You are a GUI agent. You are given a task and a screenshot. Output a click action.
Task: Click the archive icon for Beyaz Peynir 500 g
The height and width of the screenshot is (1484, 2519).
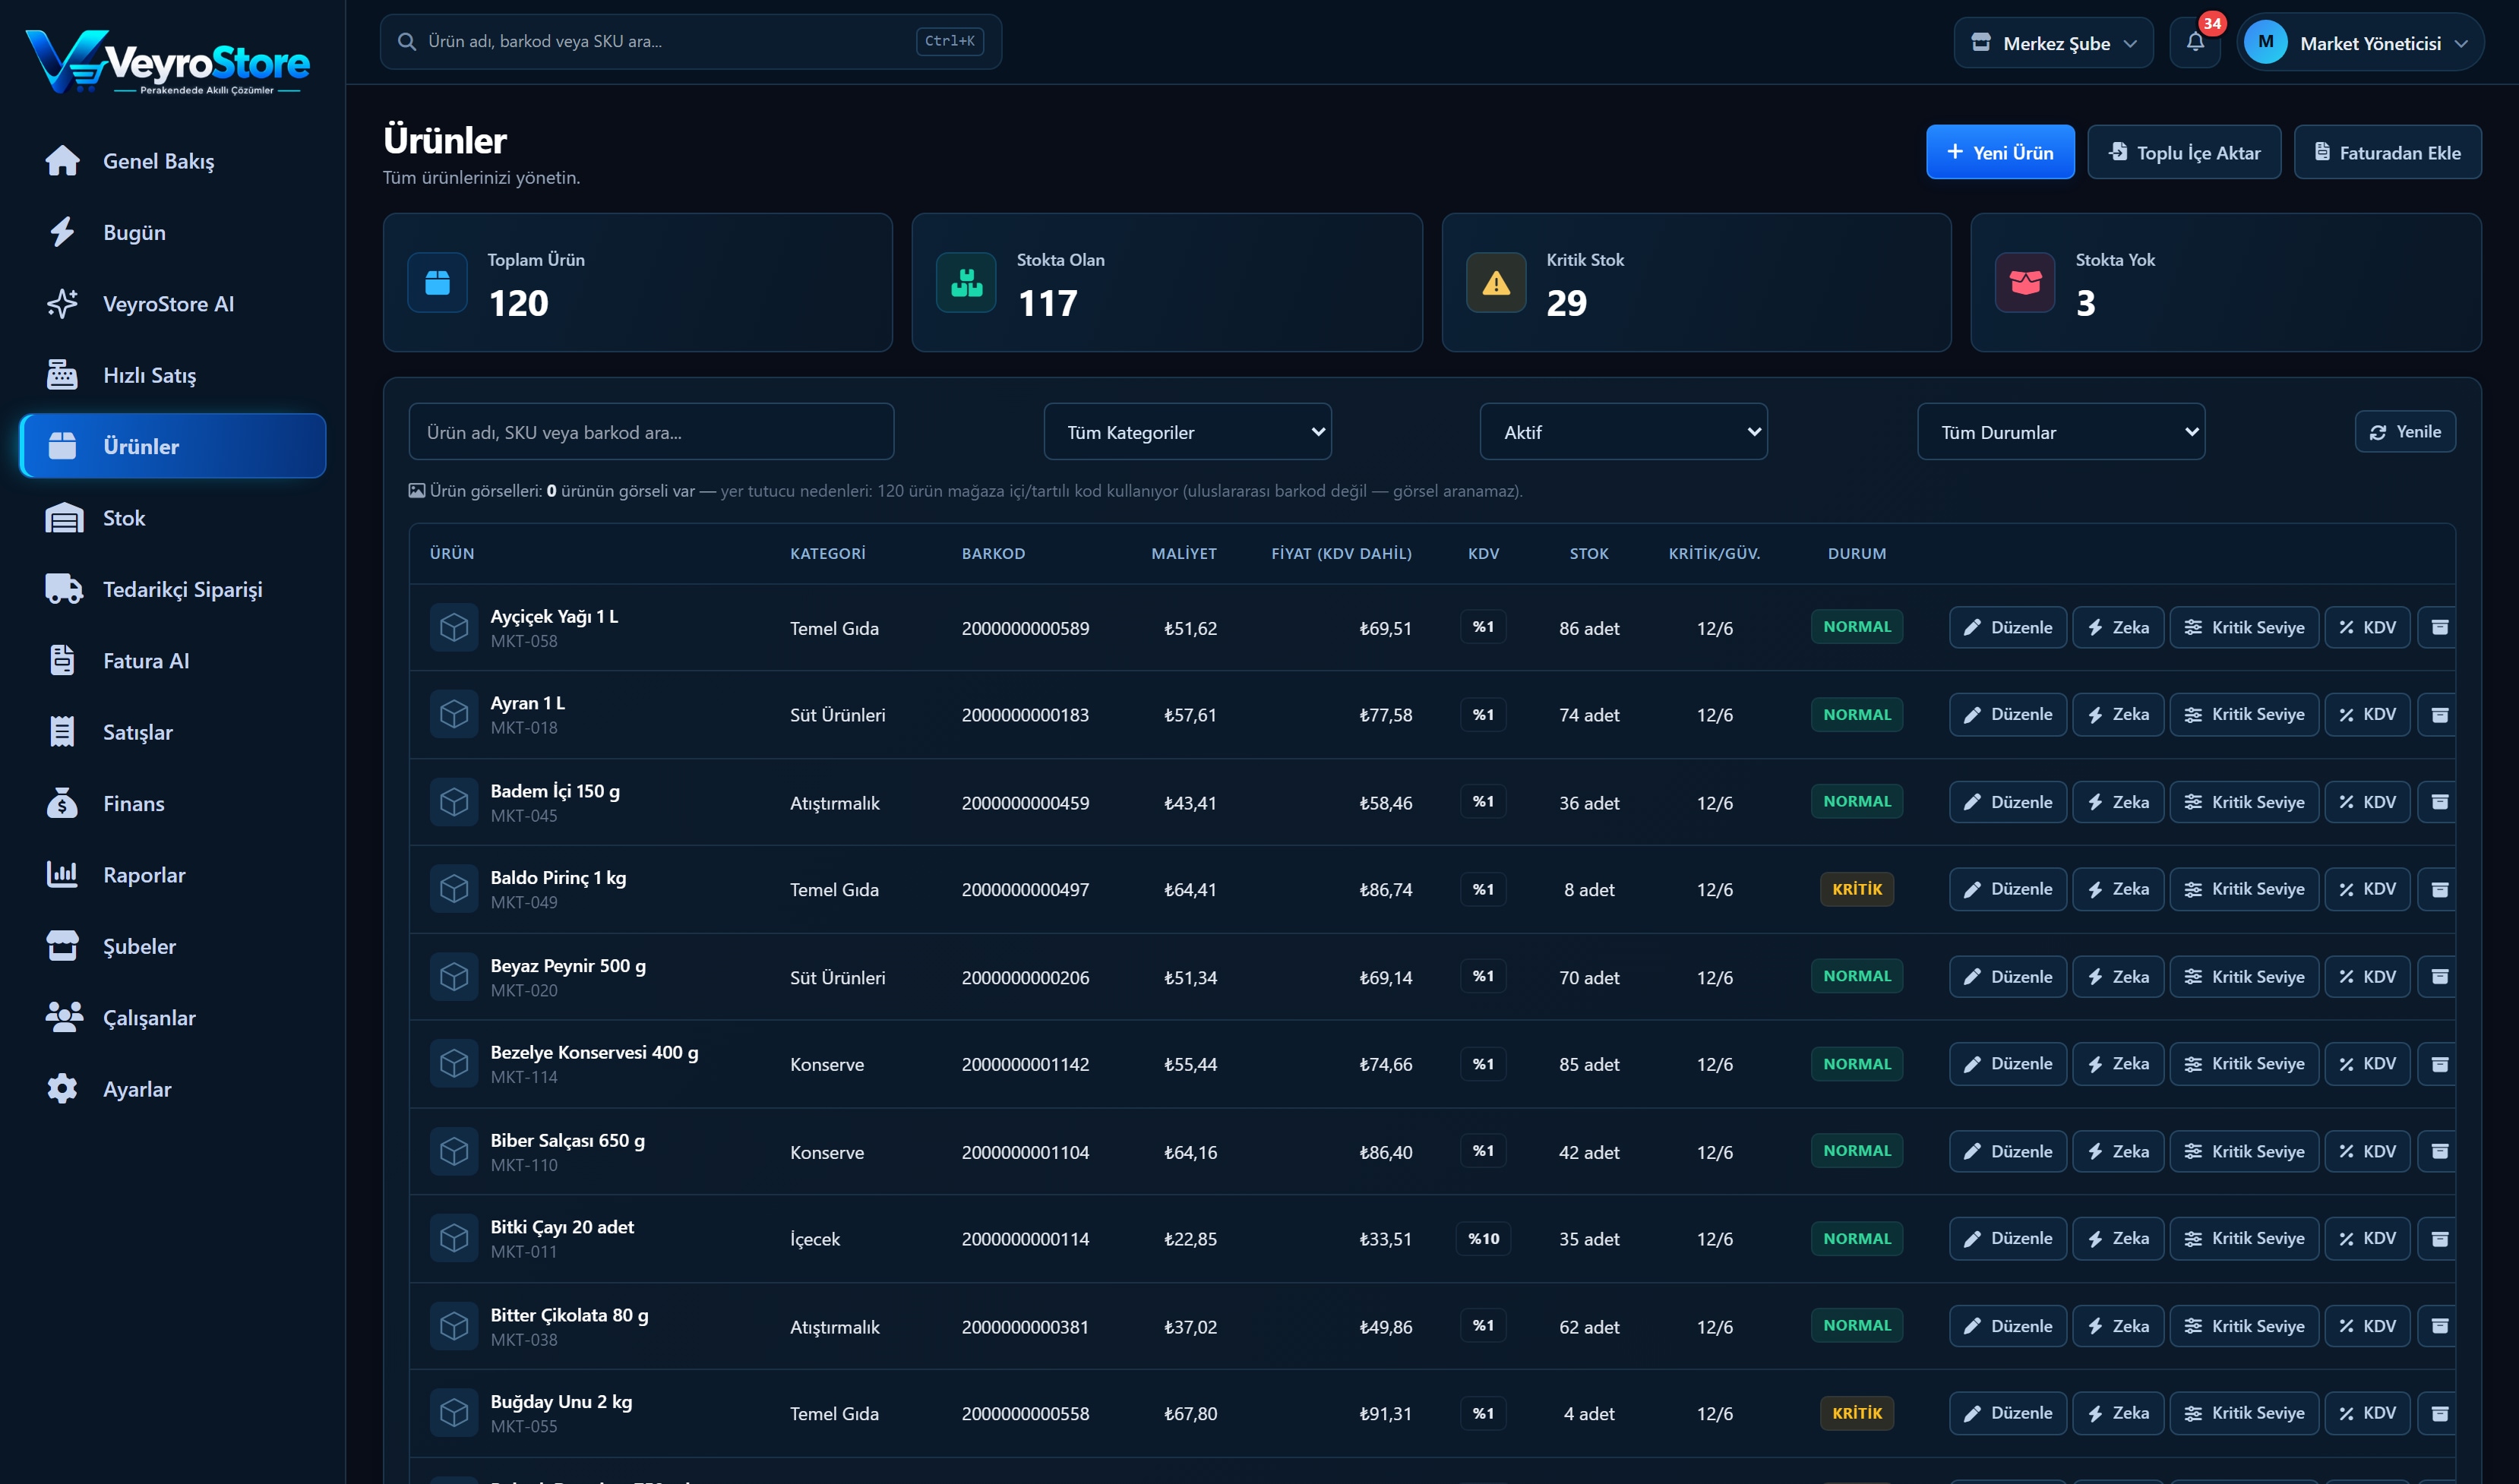2439,976
